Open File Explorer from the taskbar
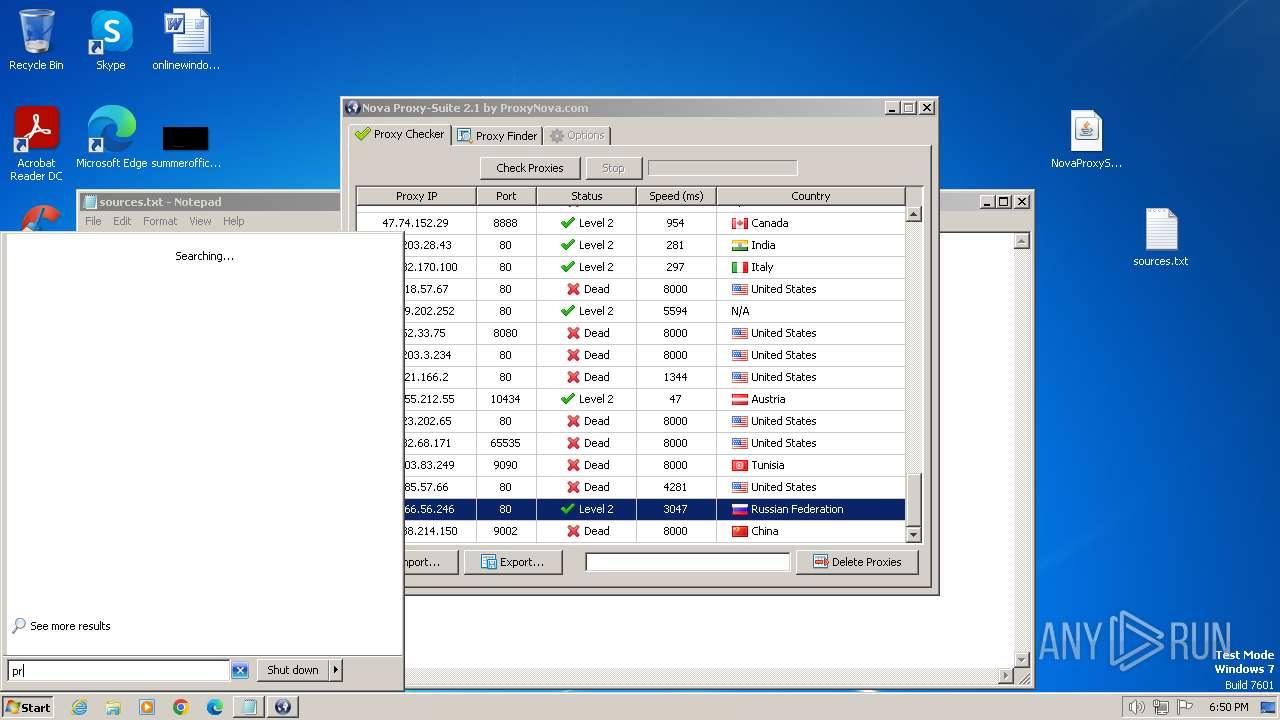1280x720 pixels. [113, 707]
